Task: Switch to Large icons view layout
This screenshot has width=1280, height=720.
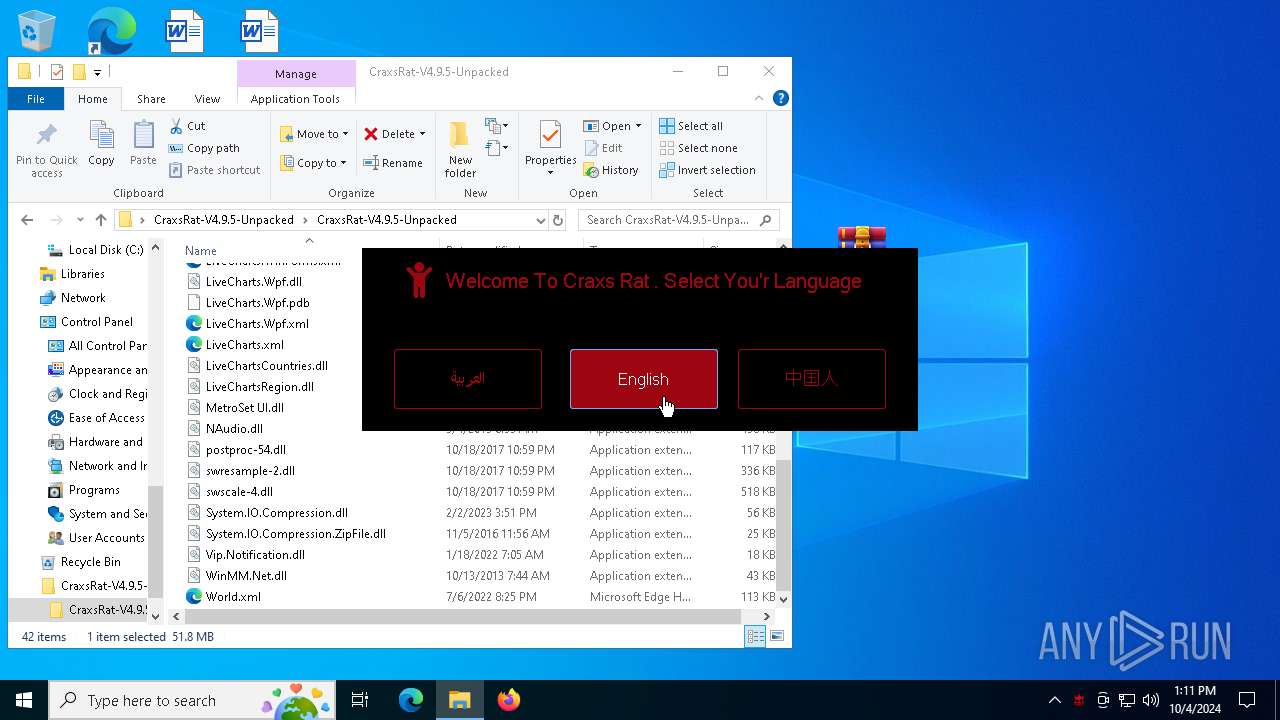Action: pos(776,636)
